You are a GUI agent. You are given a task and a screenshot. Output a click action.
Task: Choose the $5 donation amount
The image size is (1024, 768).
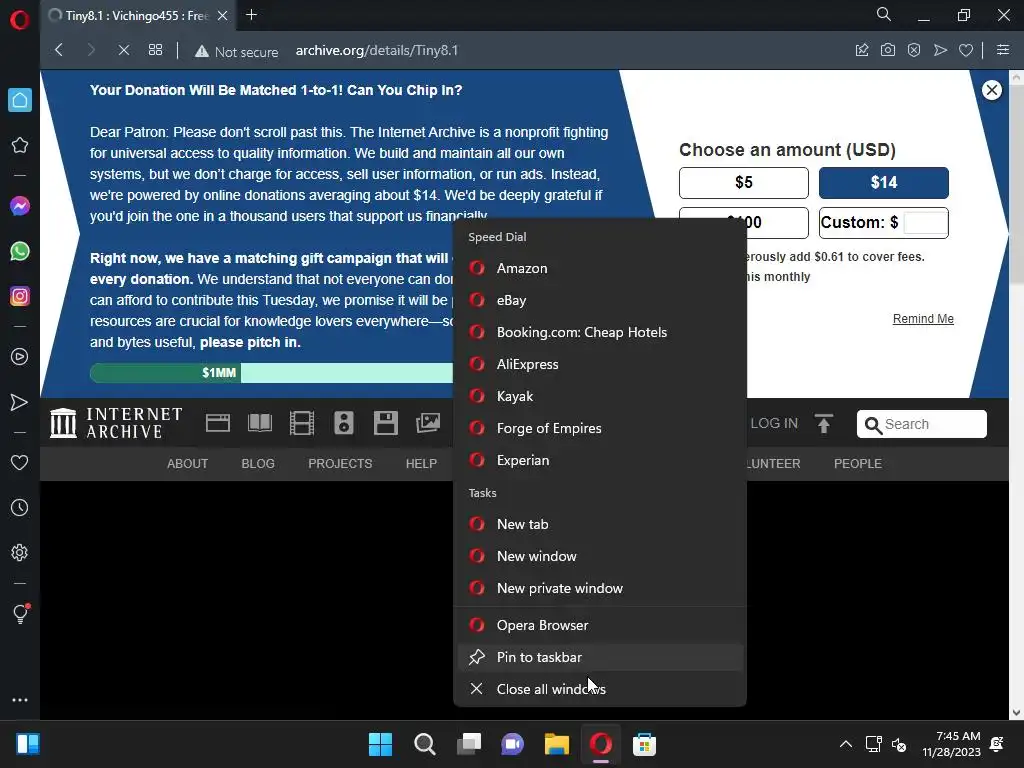pos(744,183)
